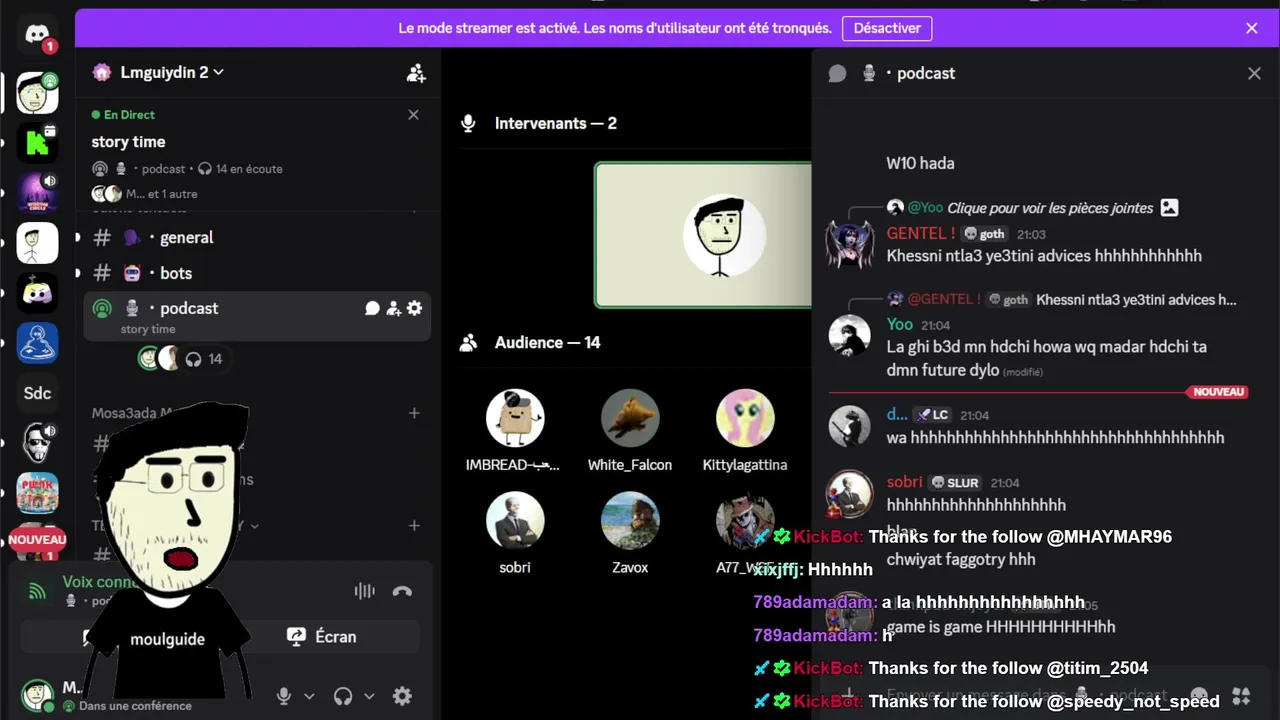
Task: Toggle noise suppression waveform icon
Action: tap(364, 591)
